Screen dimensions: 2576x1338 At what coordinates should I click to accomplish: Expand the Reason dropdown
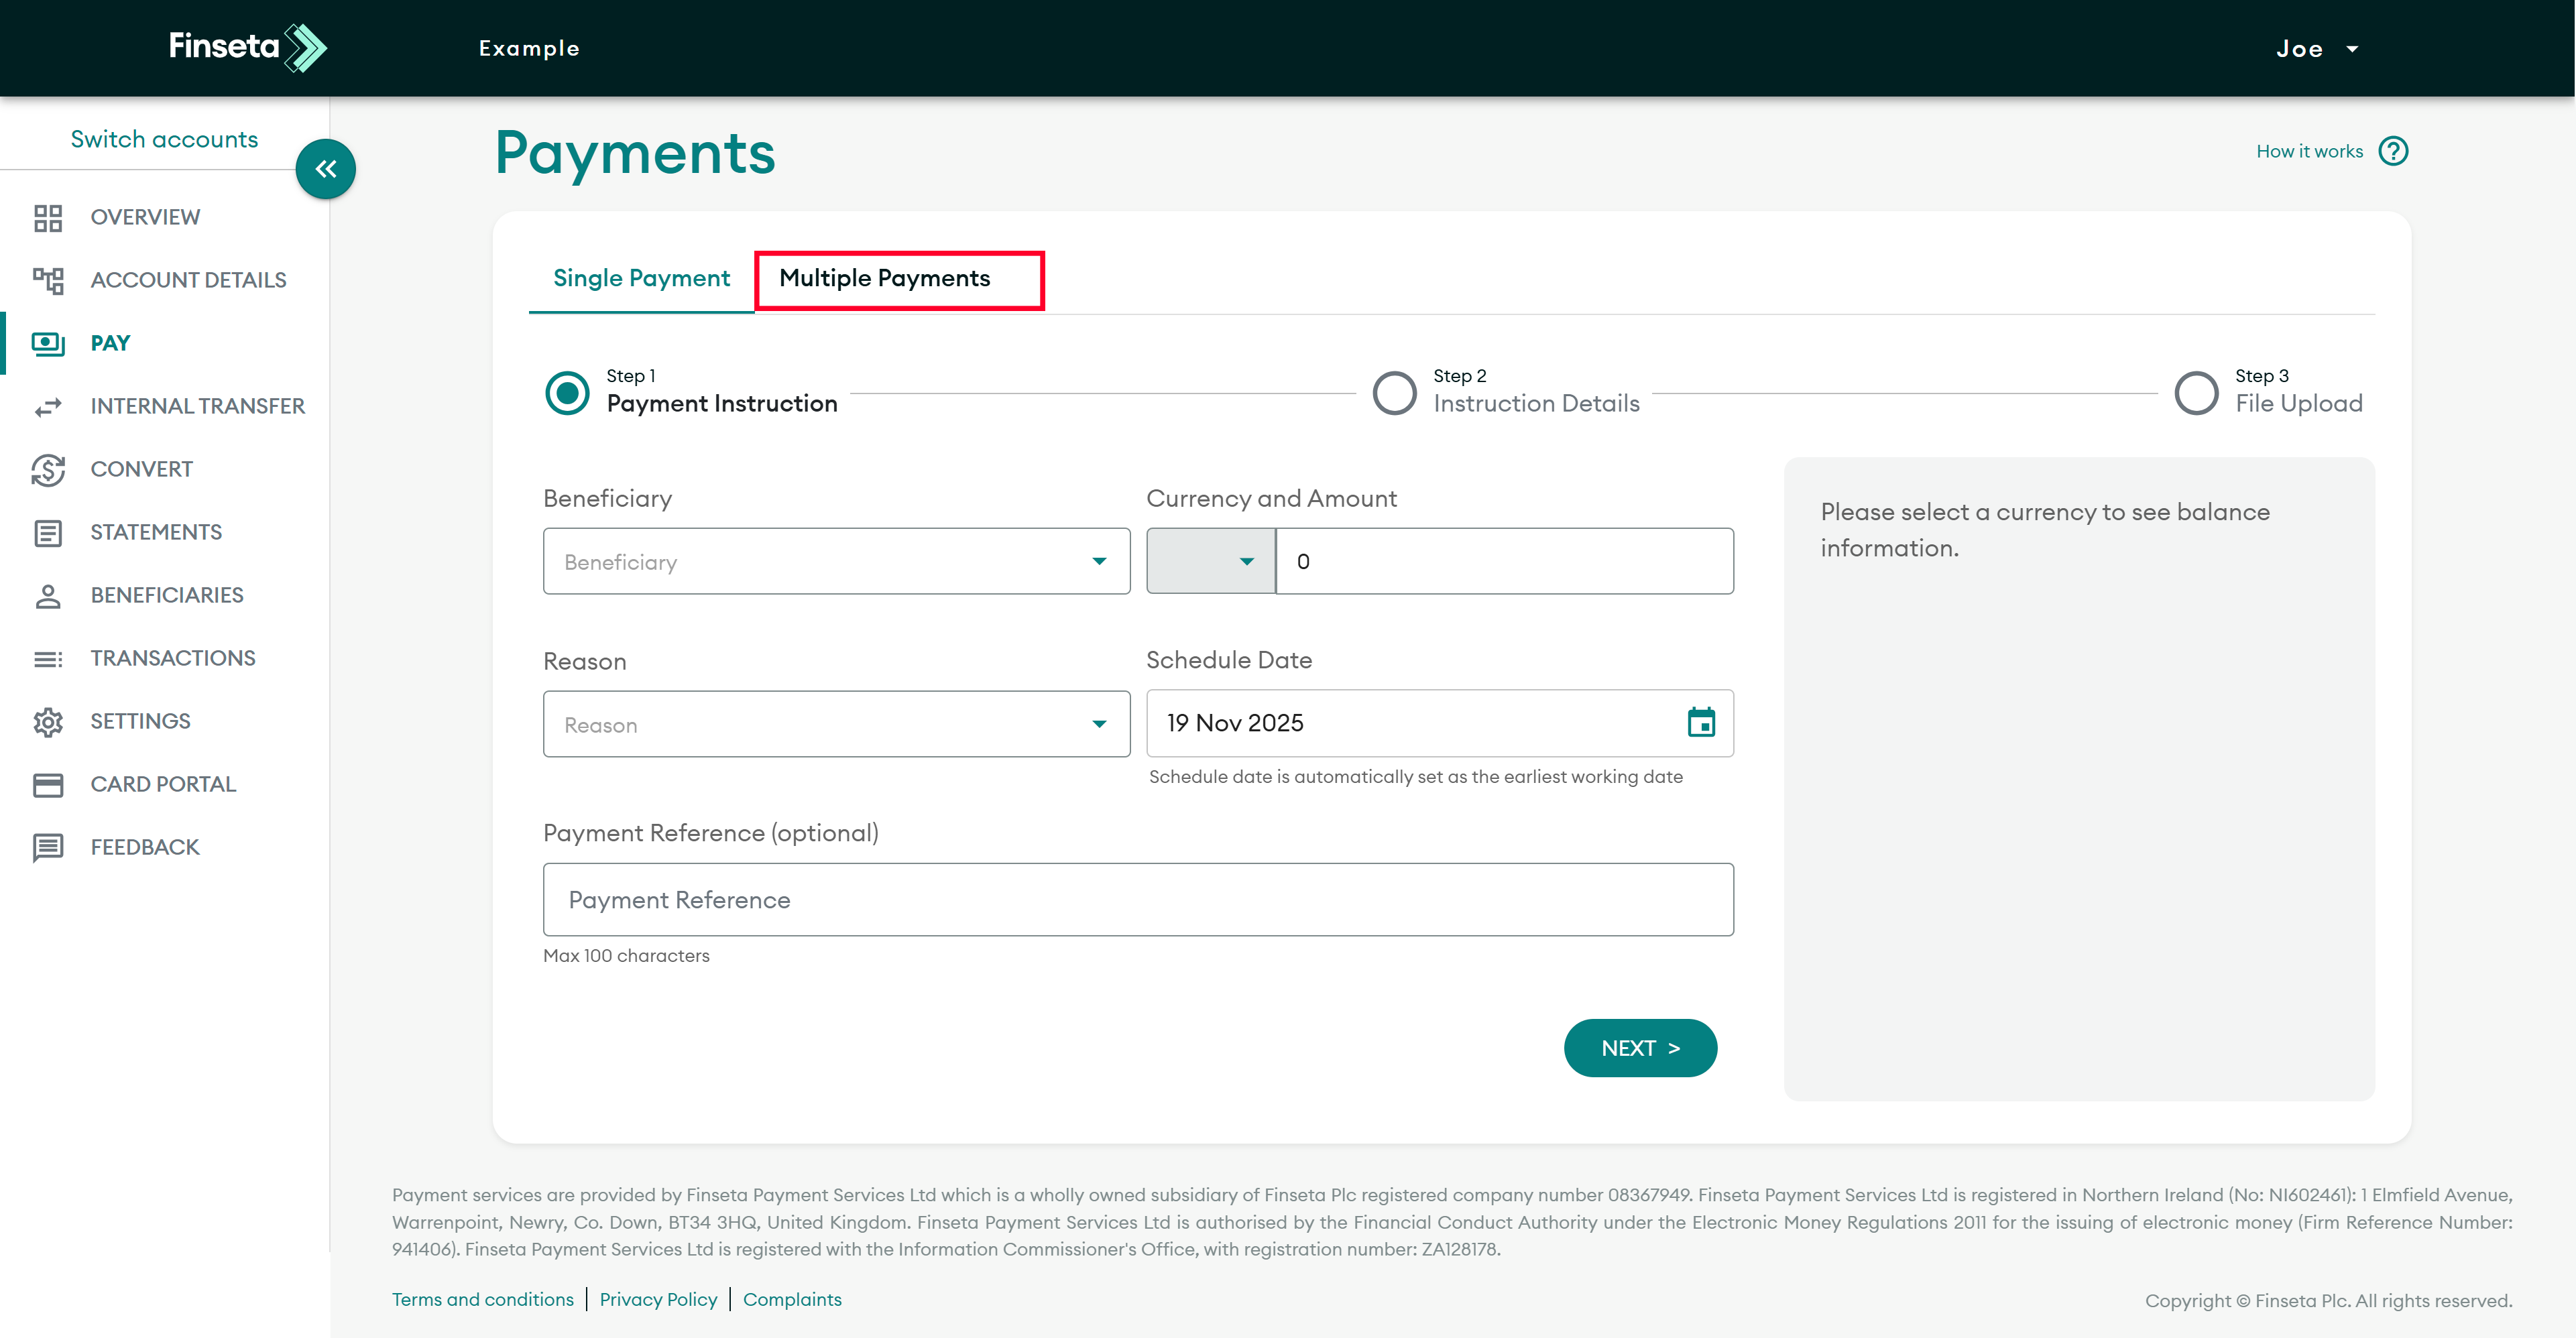[x=836, y=724]
